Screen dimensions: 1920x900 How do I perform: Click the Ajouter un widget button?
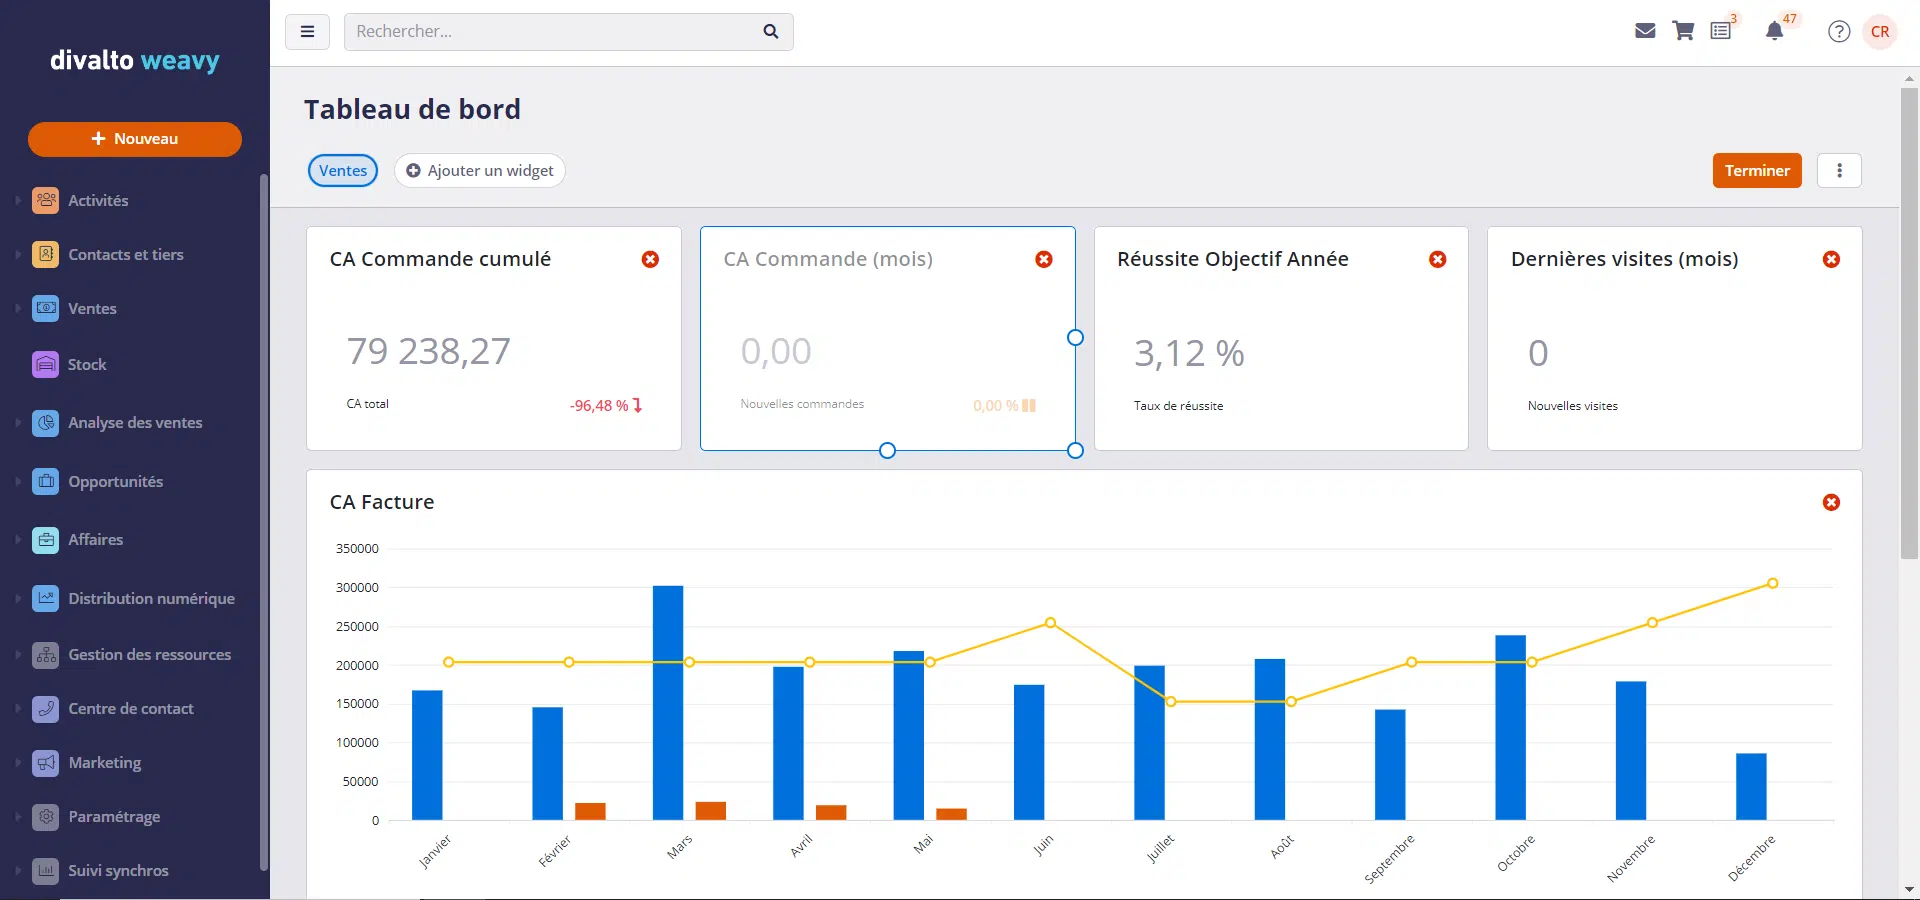[x=479, y=170]
